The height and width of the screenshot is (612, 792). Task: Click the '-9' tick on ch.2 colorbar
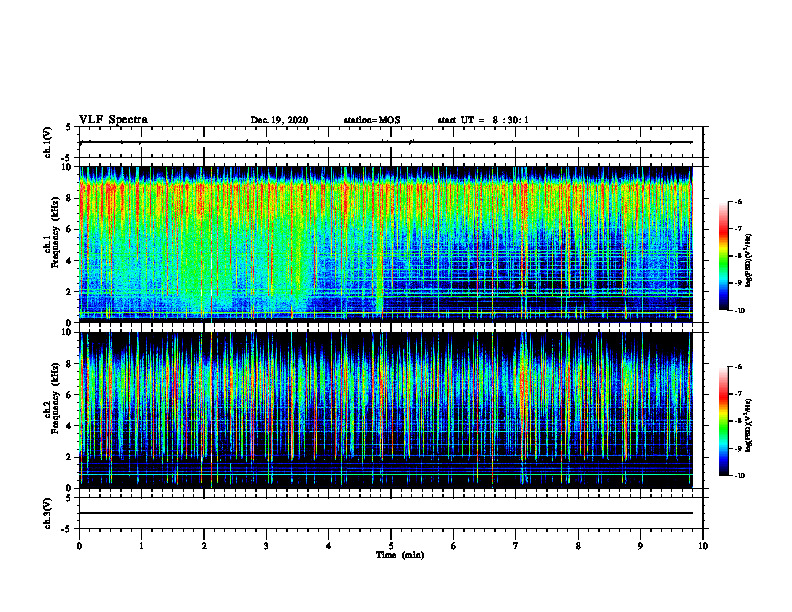pyautogui.click(x=739, y=448)
